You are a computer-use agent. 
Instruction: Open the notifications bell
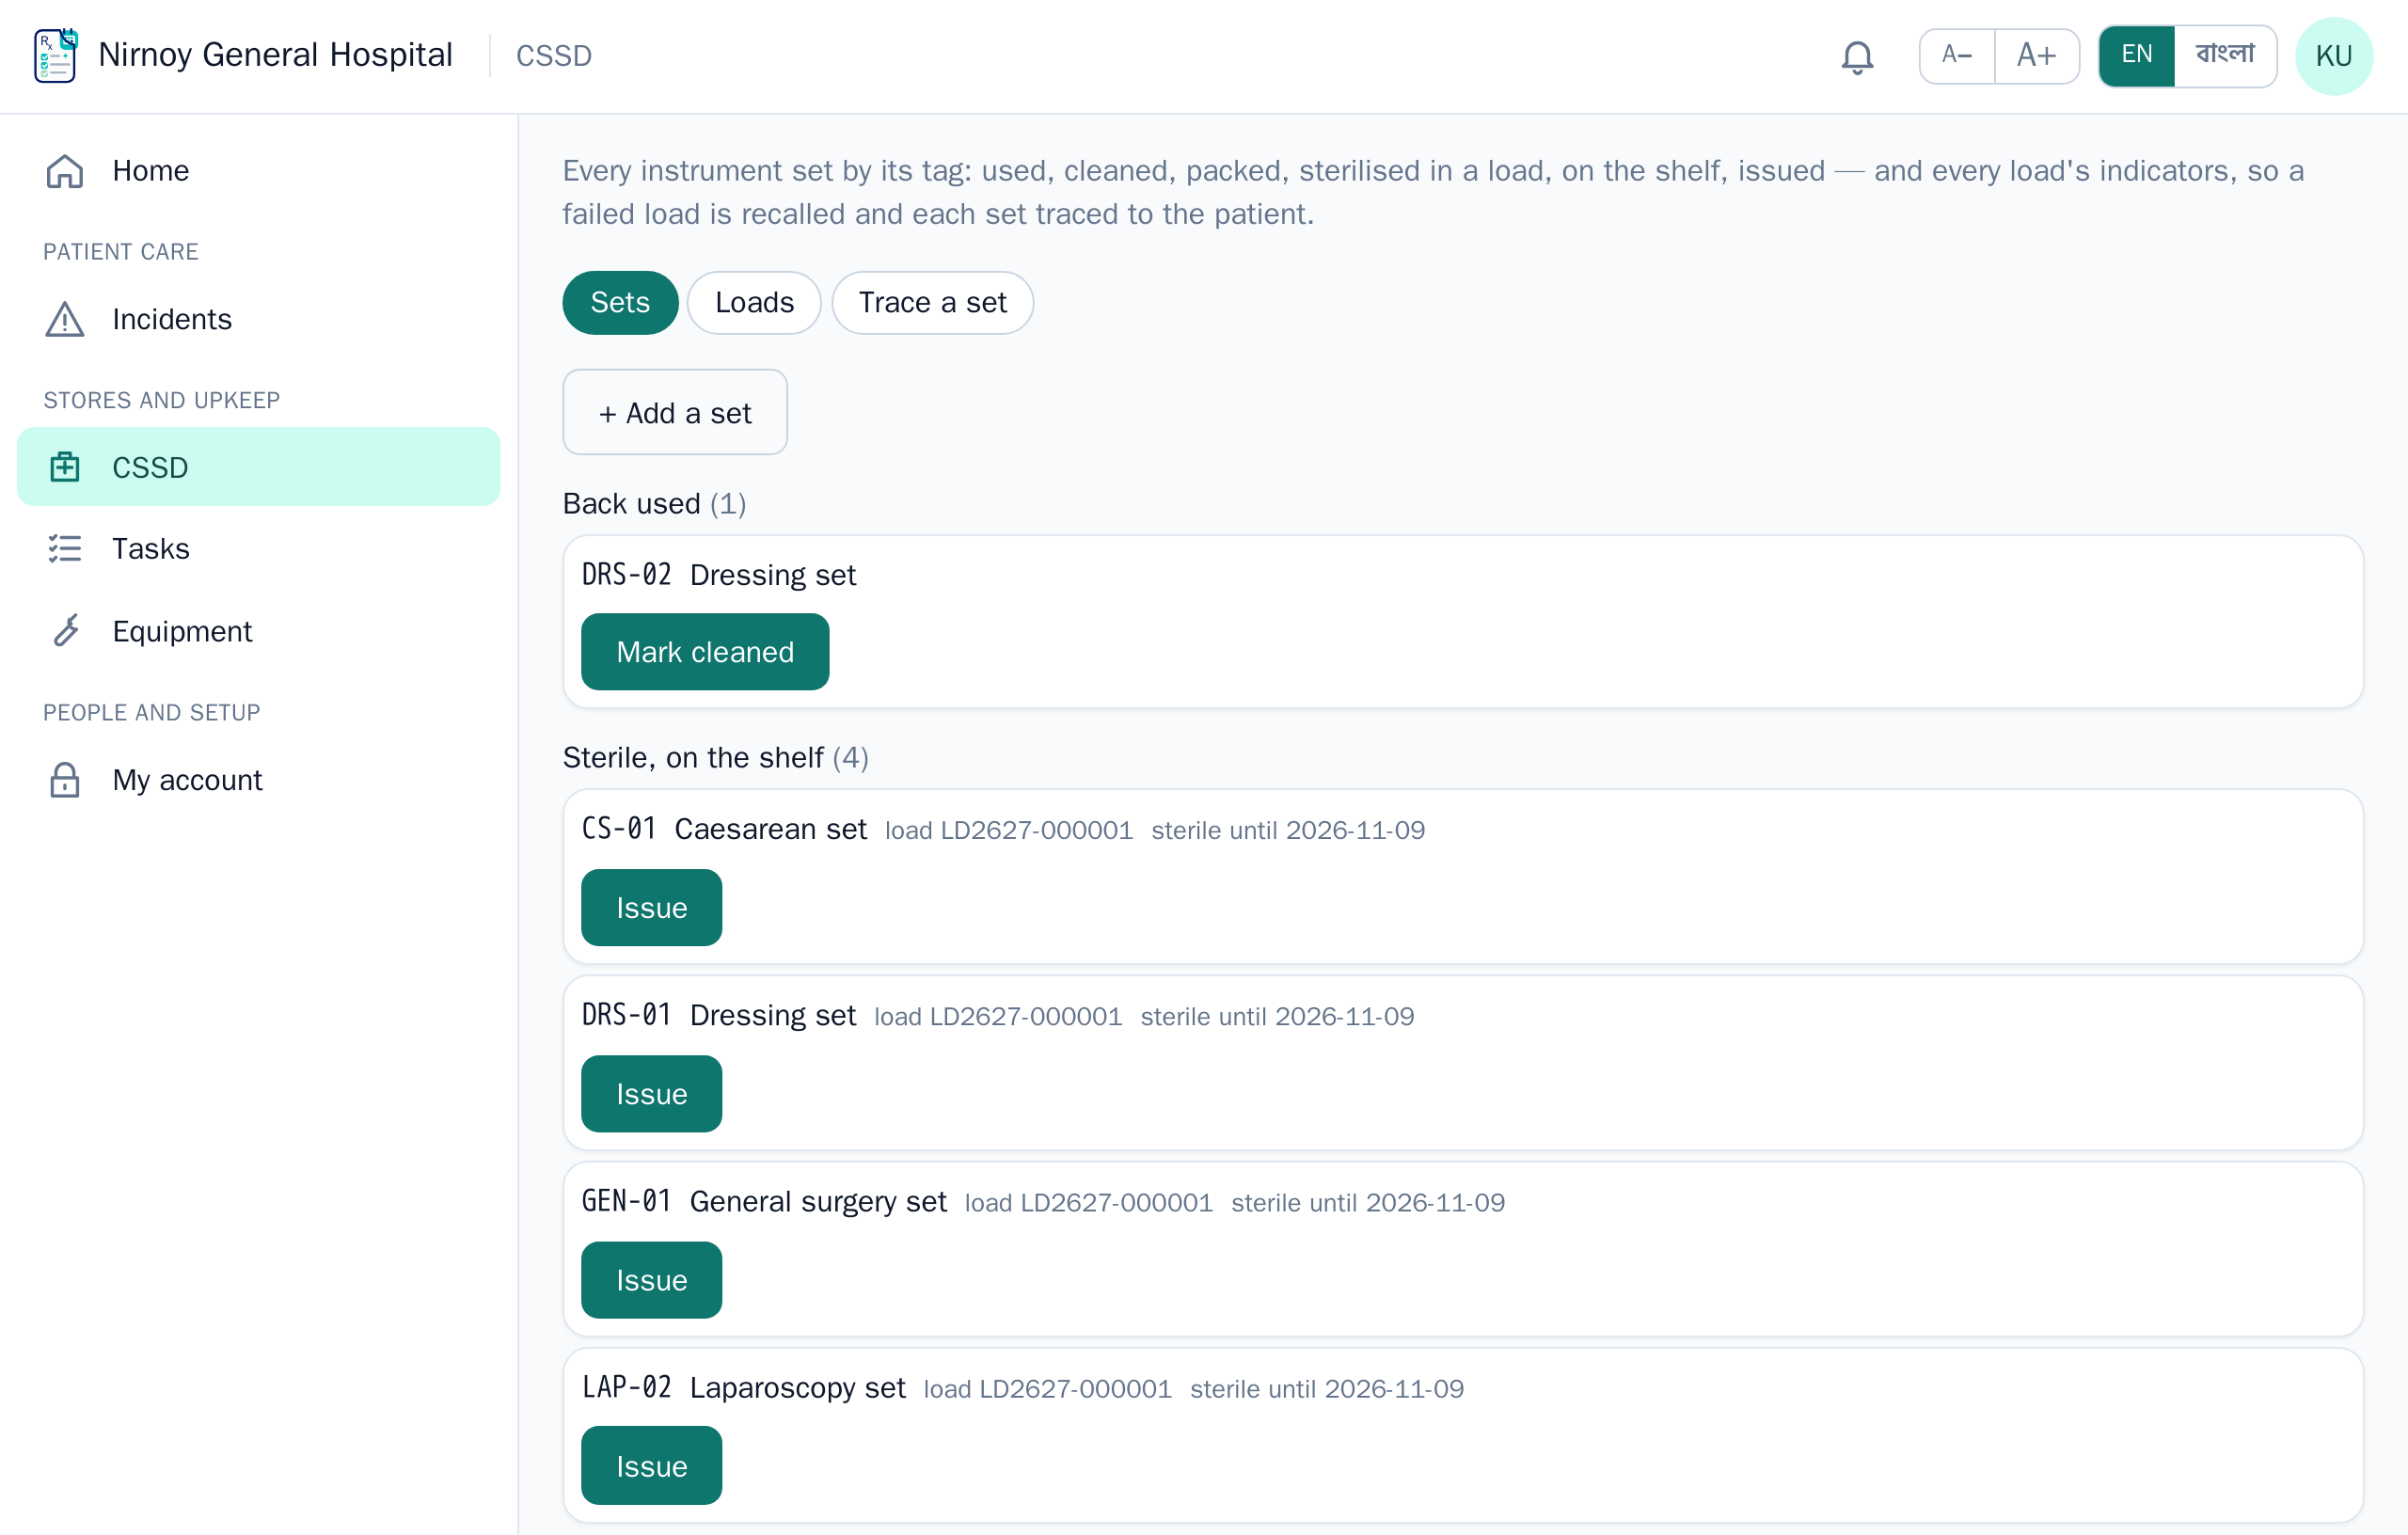[x=1857, y=56]
